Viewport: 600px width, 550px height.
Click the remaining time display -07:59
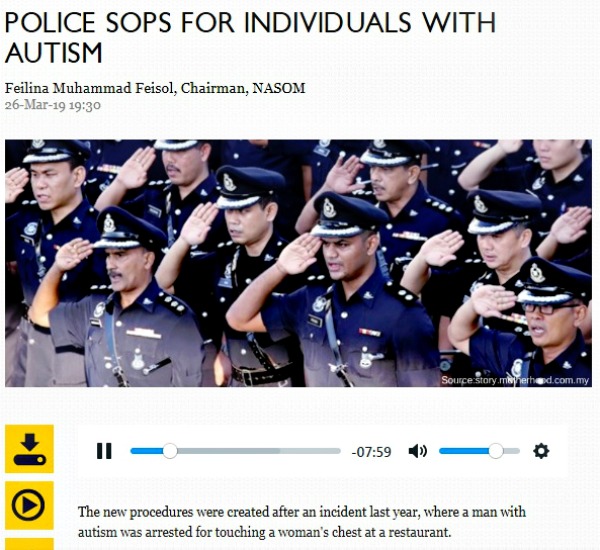click(372, 452)
